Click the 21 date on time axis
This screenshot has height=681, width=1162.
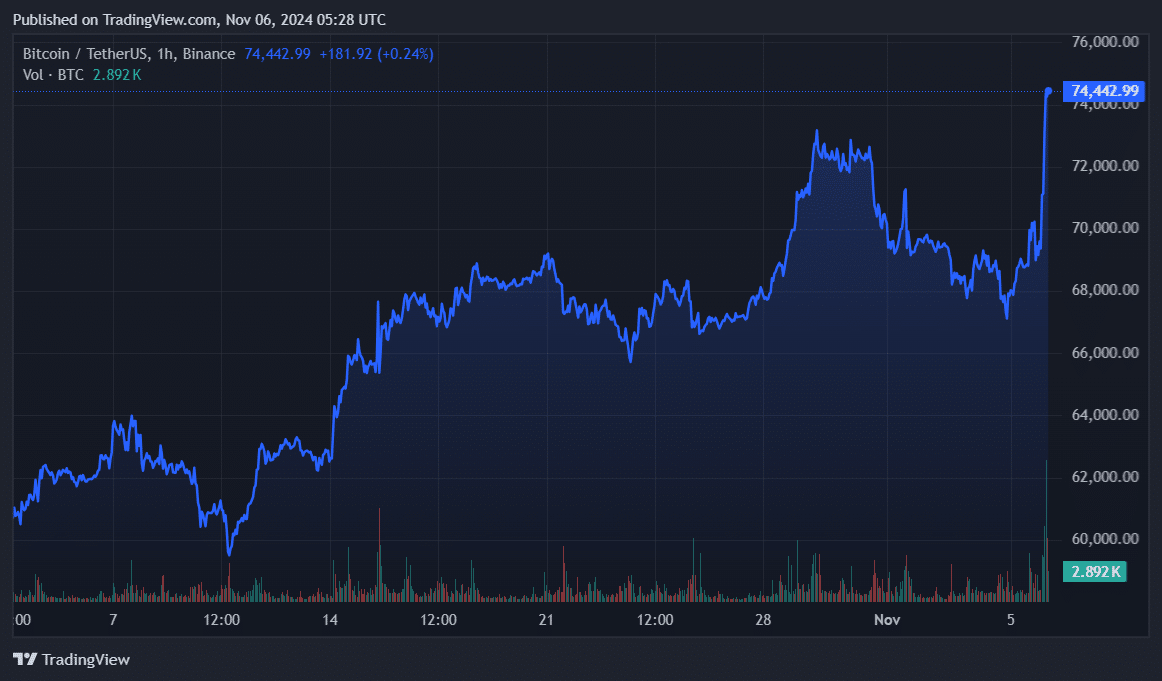tap(546, 619)
